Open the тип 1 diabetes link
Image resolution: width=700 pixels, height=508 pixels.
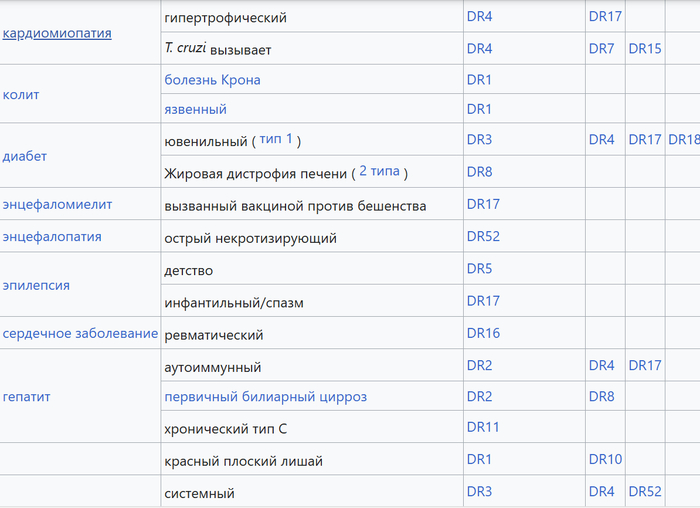coord(276,139)
